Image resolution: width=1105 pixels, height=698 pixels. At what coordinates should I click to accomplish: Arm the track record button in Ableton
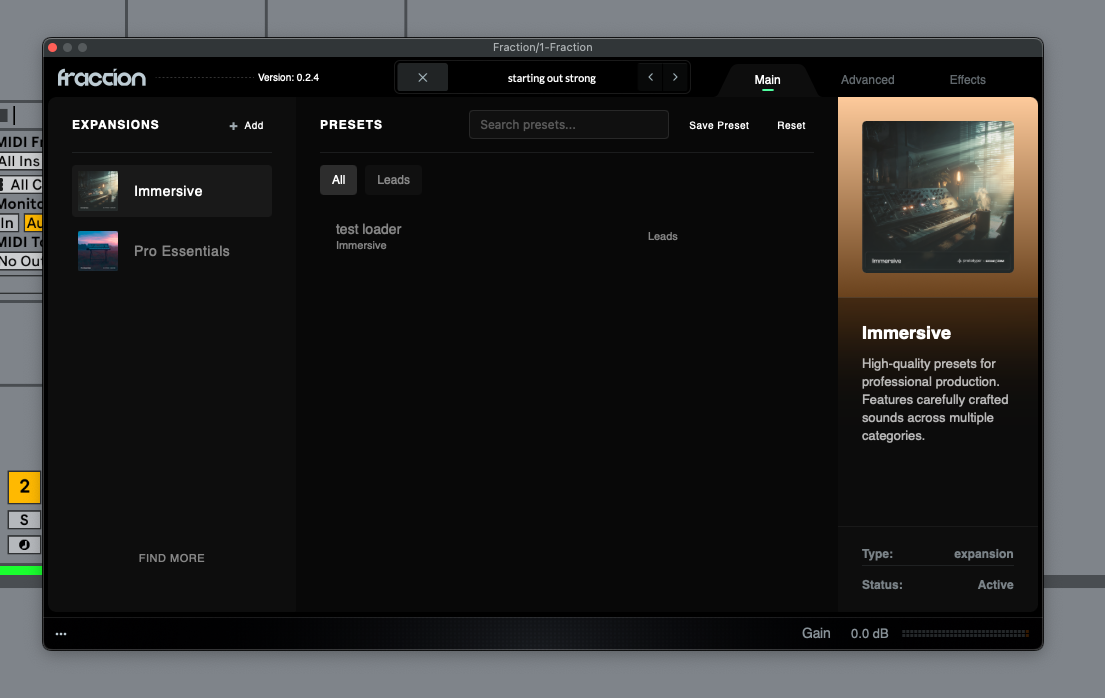[24, 544]
